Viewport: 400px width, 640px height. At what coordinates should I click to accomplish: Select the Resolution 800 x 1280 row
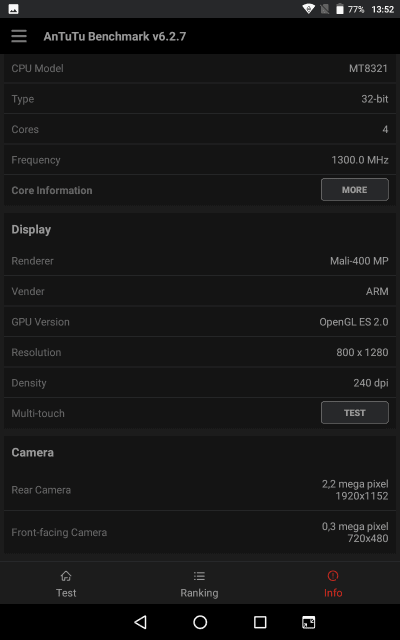pyautogui.click(x=200, y=352)
